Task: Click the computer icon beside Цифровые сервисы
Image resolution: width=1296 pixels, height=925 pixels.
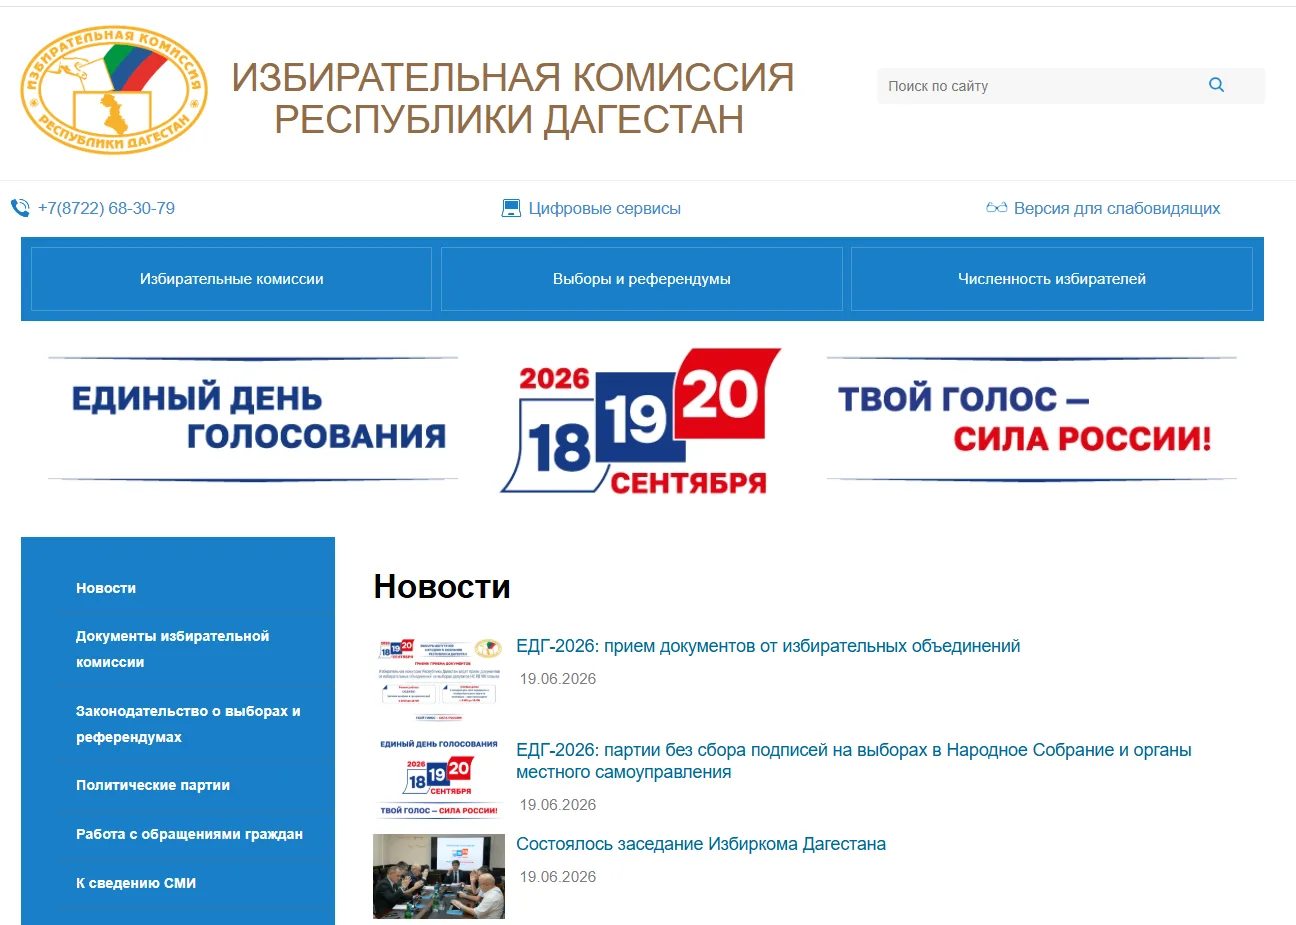Action: 511,208
